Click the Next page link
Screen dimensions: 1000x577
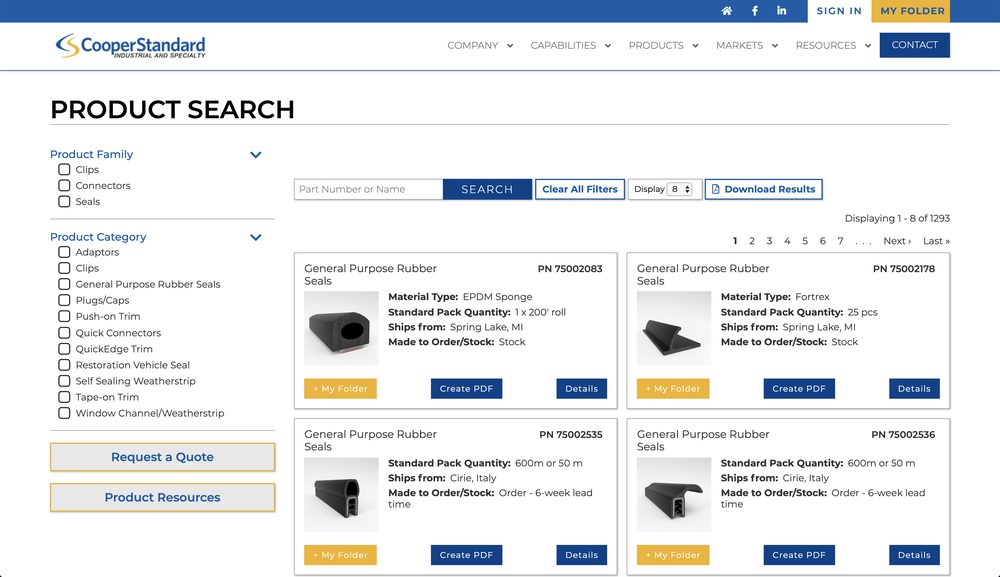click(897, 241)
